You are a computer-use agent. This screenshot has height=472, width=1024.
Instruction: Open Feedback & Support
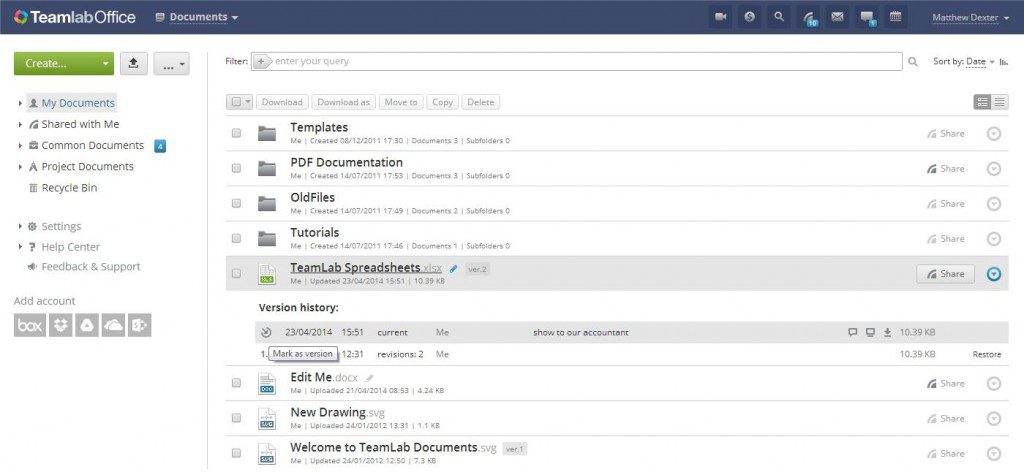tap(91, 266)
